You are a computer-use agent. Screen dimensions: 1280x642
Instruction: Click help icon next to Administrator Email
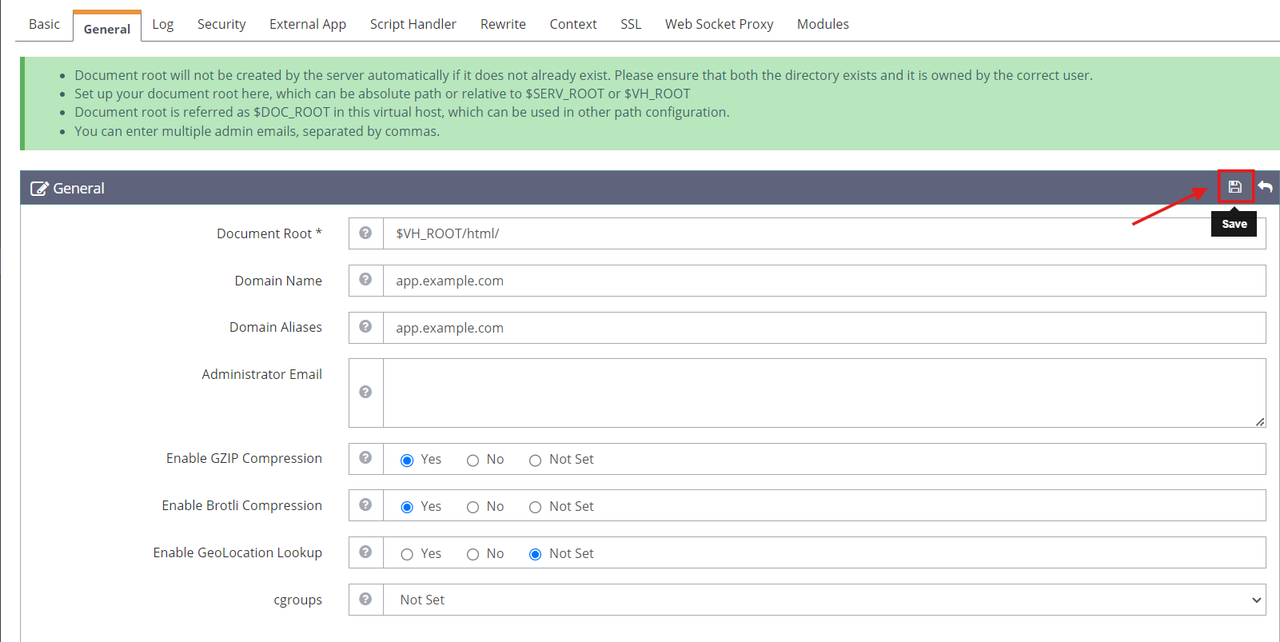click(366, 392)
